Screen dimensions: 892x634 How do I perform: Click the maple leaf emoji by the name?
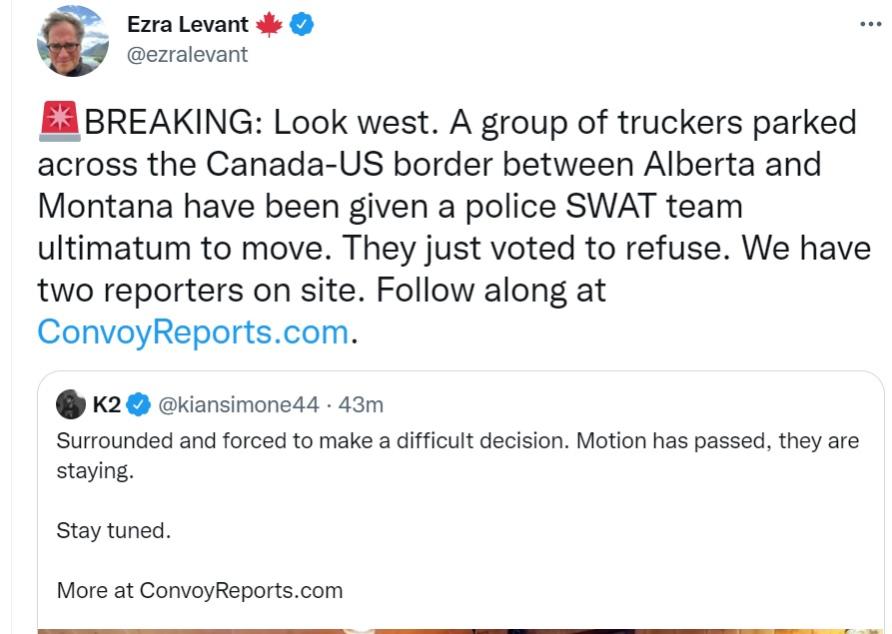268,25
